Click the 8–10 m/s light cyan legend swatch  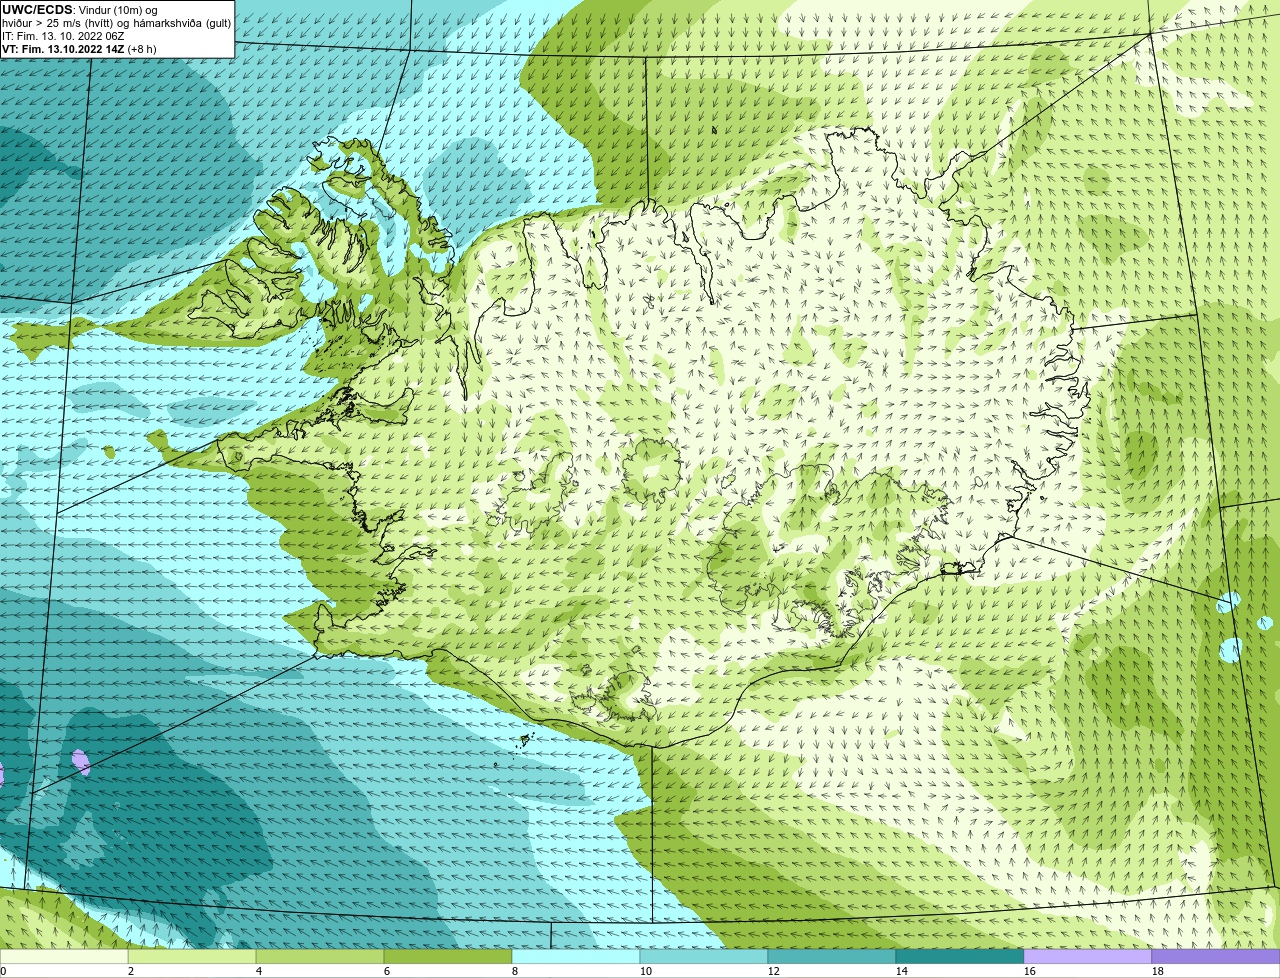[576, 957]
